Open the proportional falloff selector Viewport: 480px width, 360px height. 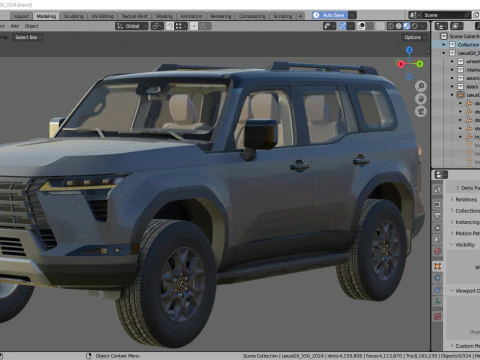point(205,26)
